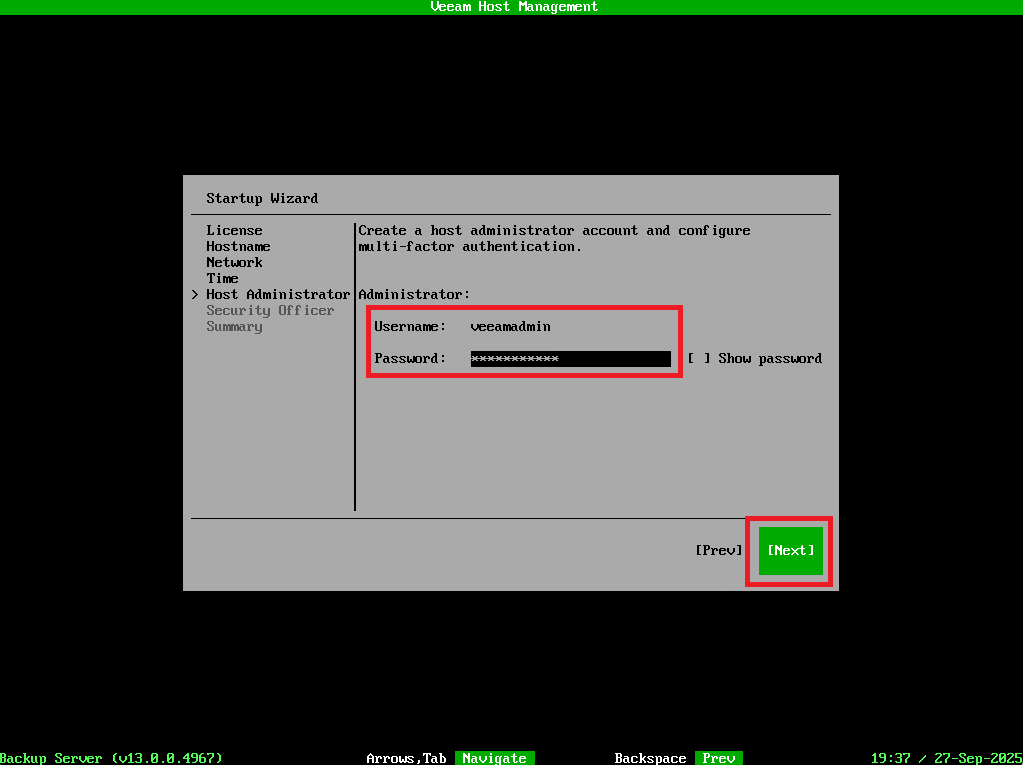Click the [Prev] button

click(719, 550)
